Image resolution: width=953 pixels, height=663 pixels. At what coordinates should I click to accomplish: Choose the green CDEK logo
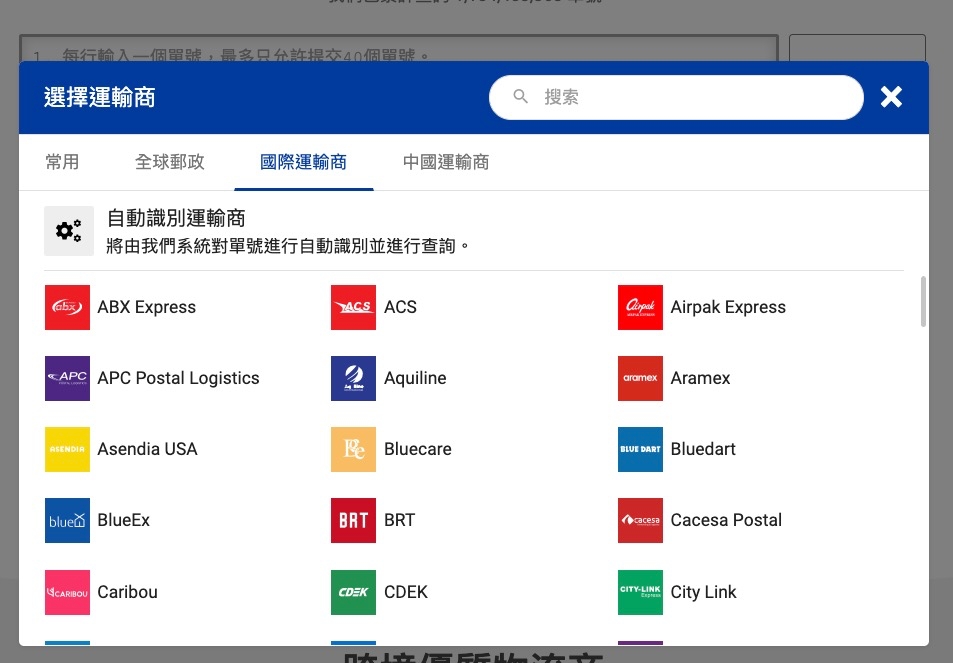(353, 592)
